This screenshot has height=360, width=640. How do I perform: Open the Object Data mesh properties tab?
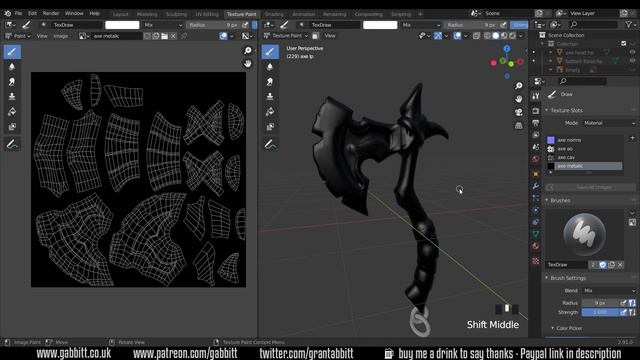point(536,234)
